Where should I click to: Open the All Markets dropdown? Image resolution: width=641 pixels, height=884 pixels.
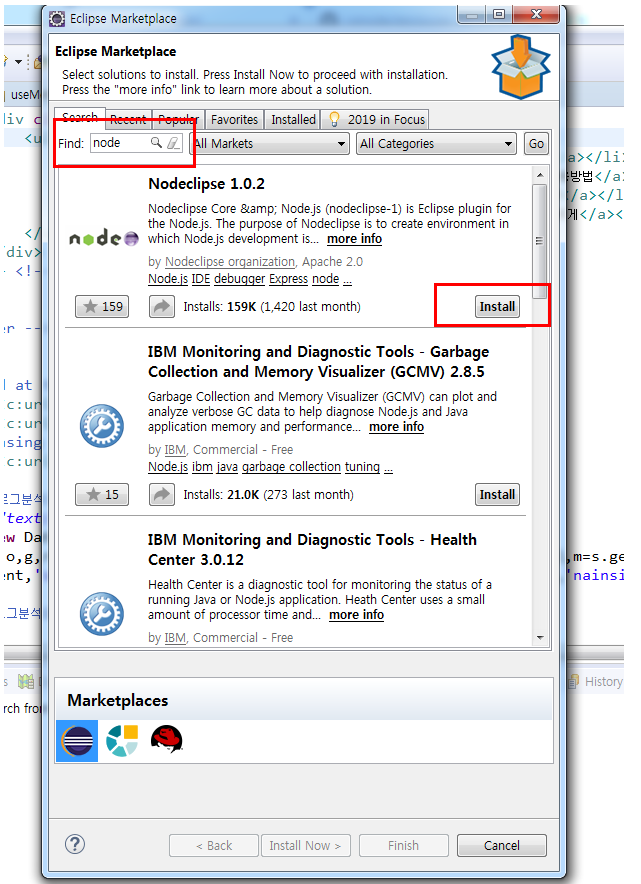pos(270,144)
